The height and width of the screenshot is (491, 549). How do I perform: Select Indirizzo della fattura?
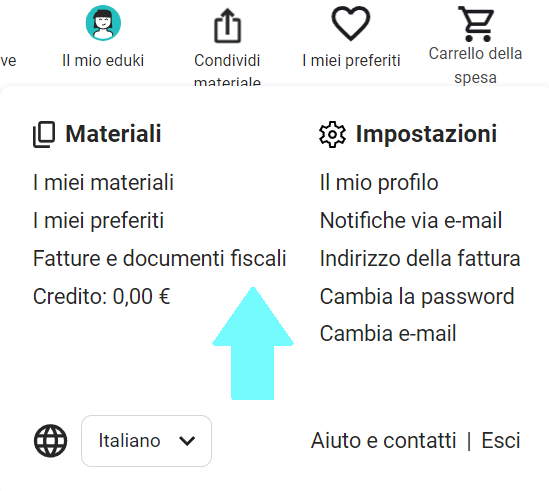[420, 258]
